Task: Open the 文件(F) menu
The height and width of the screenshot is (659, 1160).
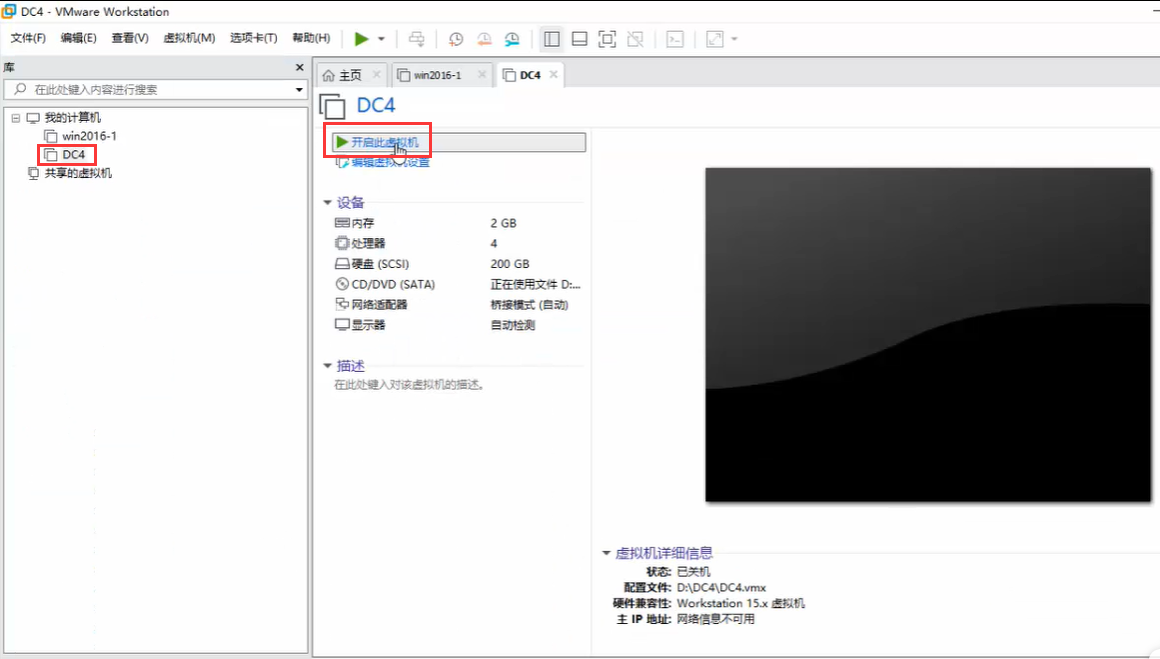Action: pyautogui.click(x=28, y=38)
